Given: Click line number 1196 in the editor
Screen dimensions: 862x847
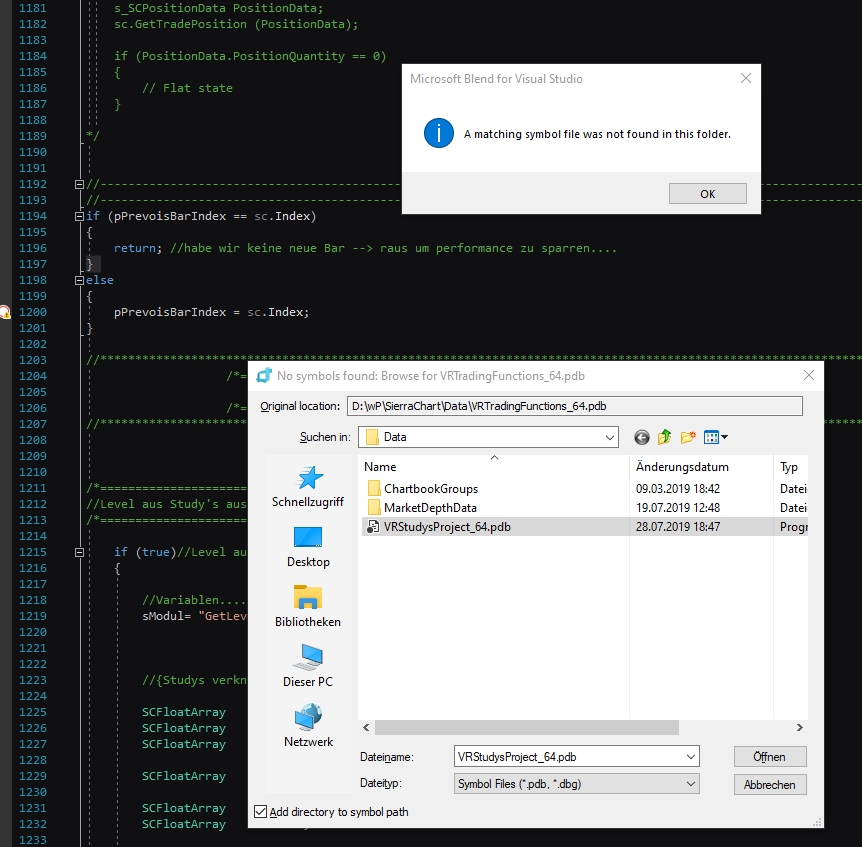Looking at the screenshot, I should click(x=33, y=248).
